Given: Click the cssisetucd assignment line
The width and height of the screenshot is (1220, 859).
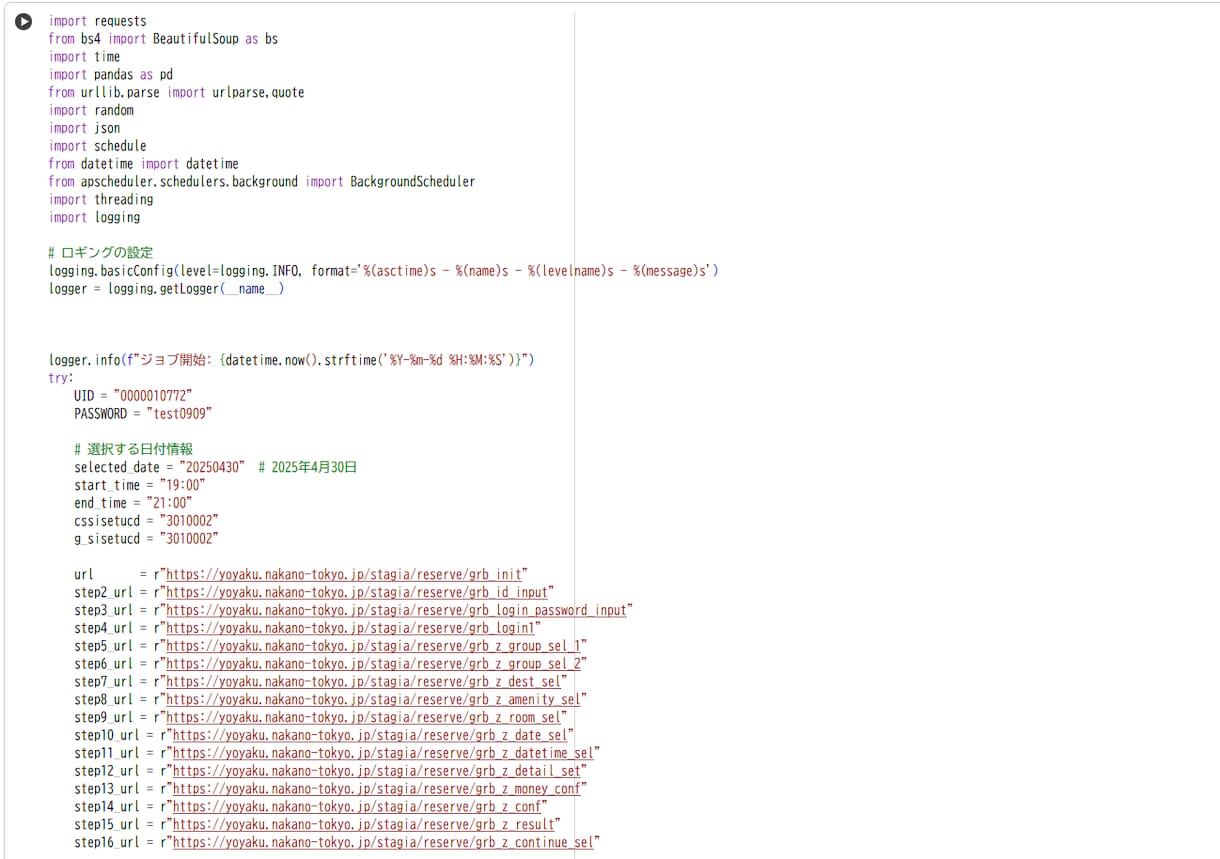Looking at the screenshot, I should 147,521.
